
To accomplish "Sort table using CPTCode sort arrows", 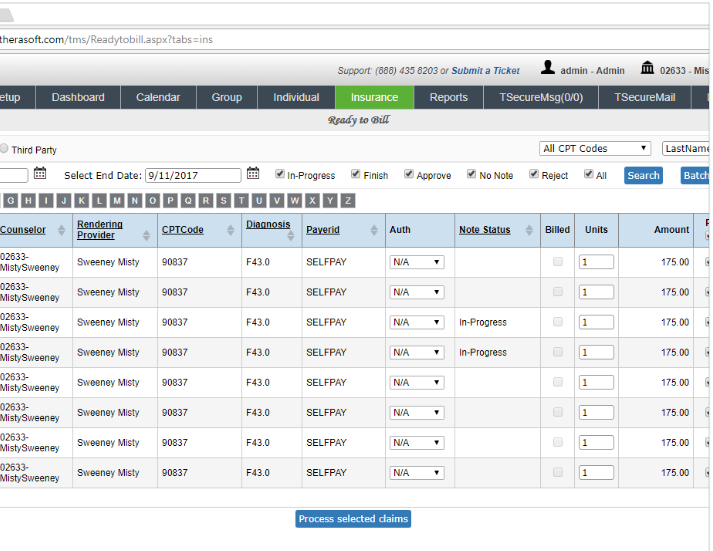I will 231,230.
